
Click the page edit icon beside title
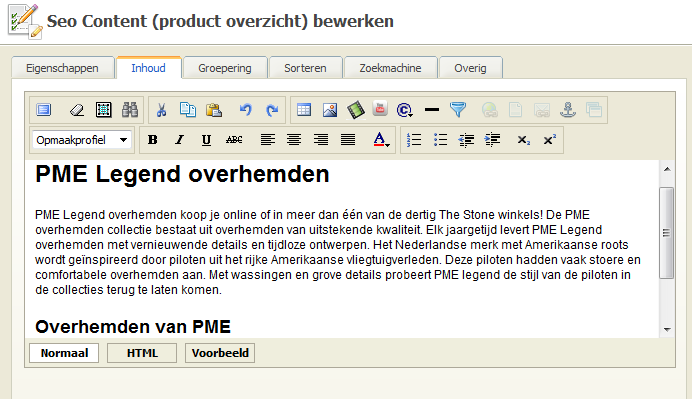pyautogui.click(x=25, y=22)
